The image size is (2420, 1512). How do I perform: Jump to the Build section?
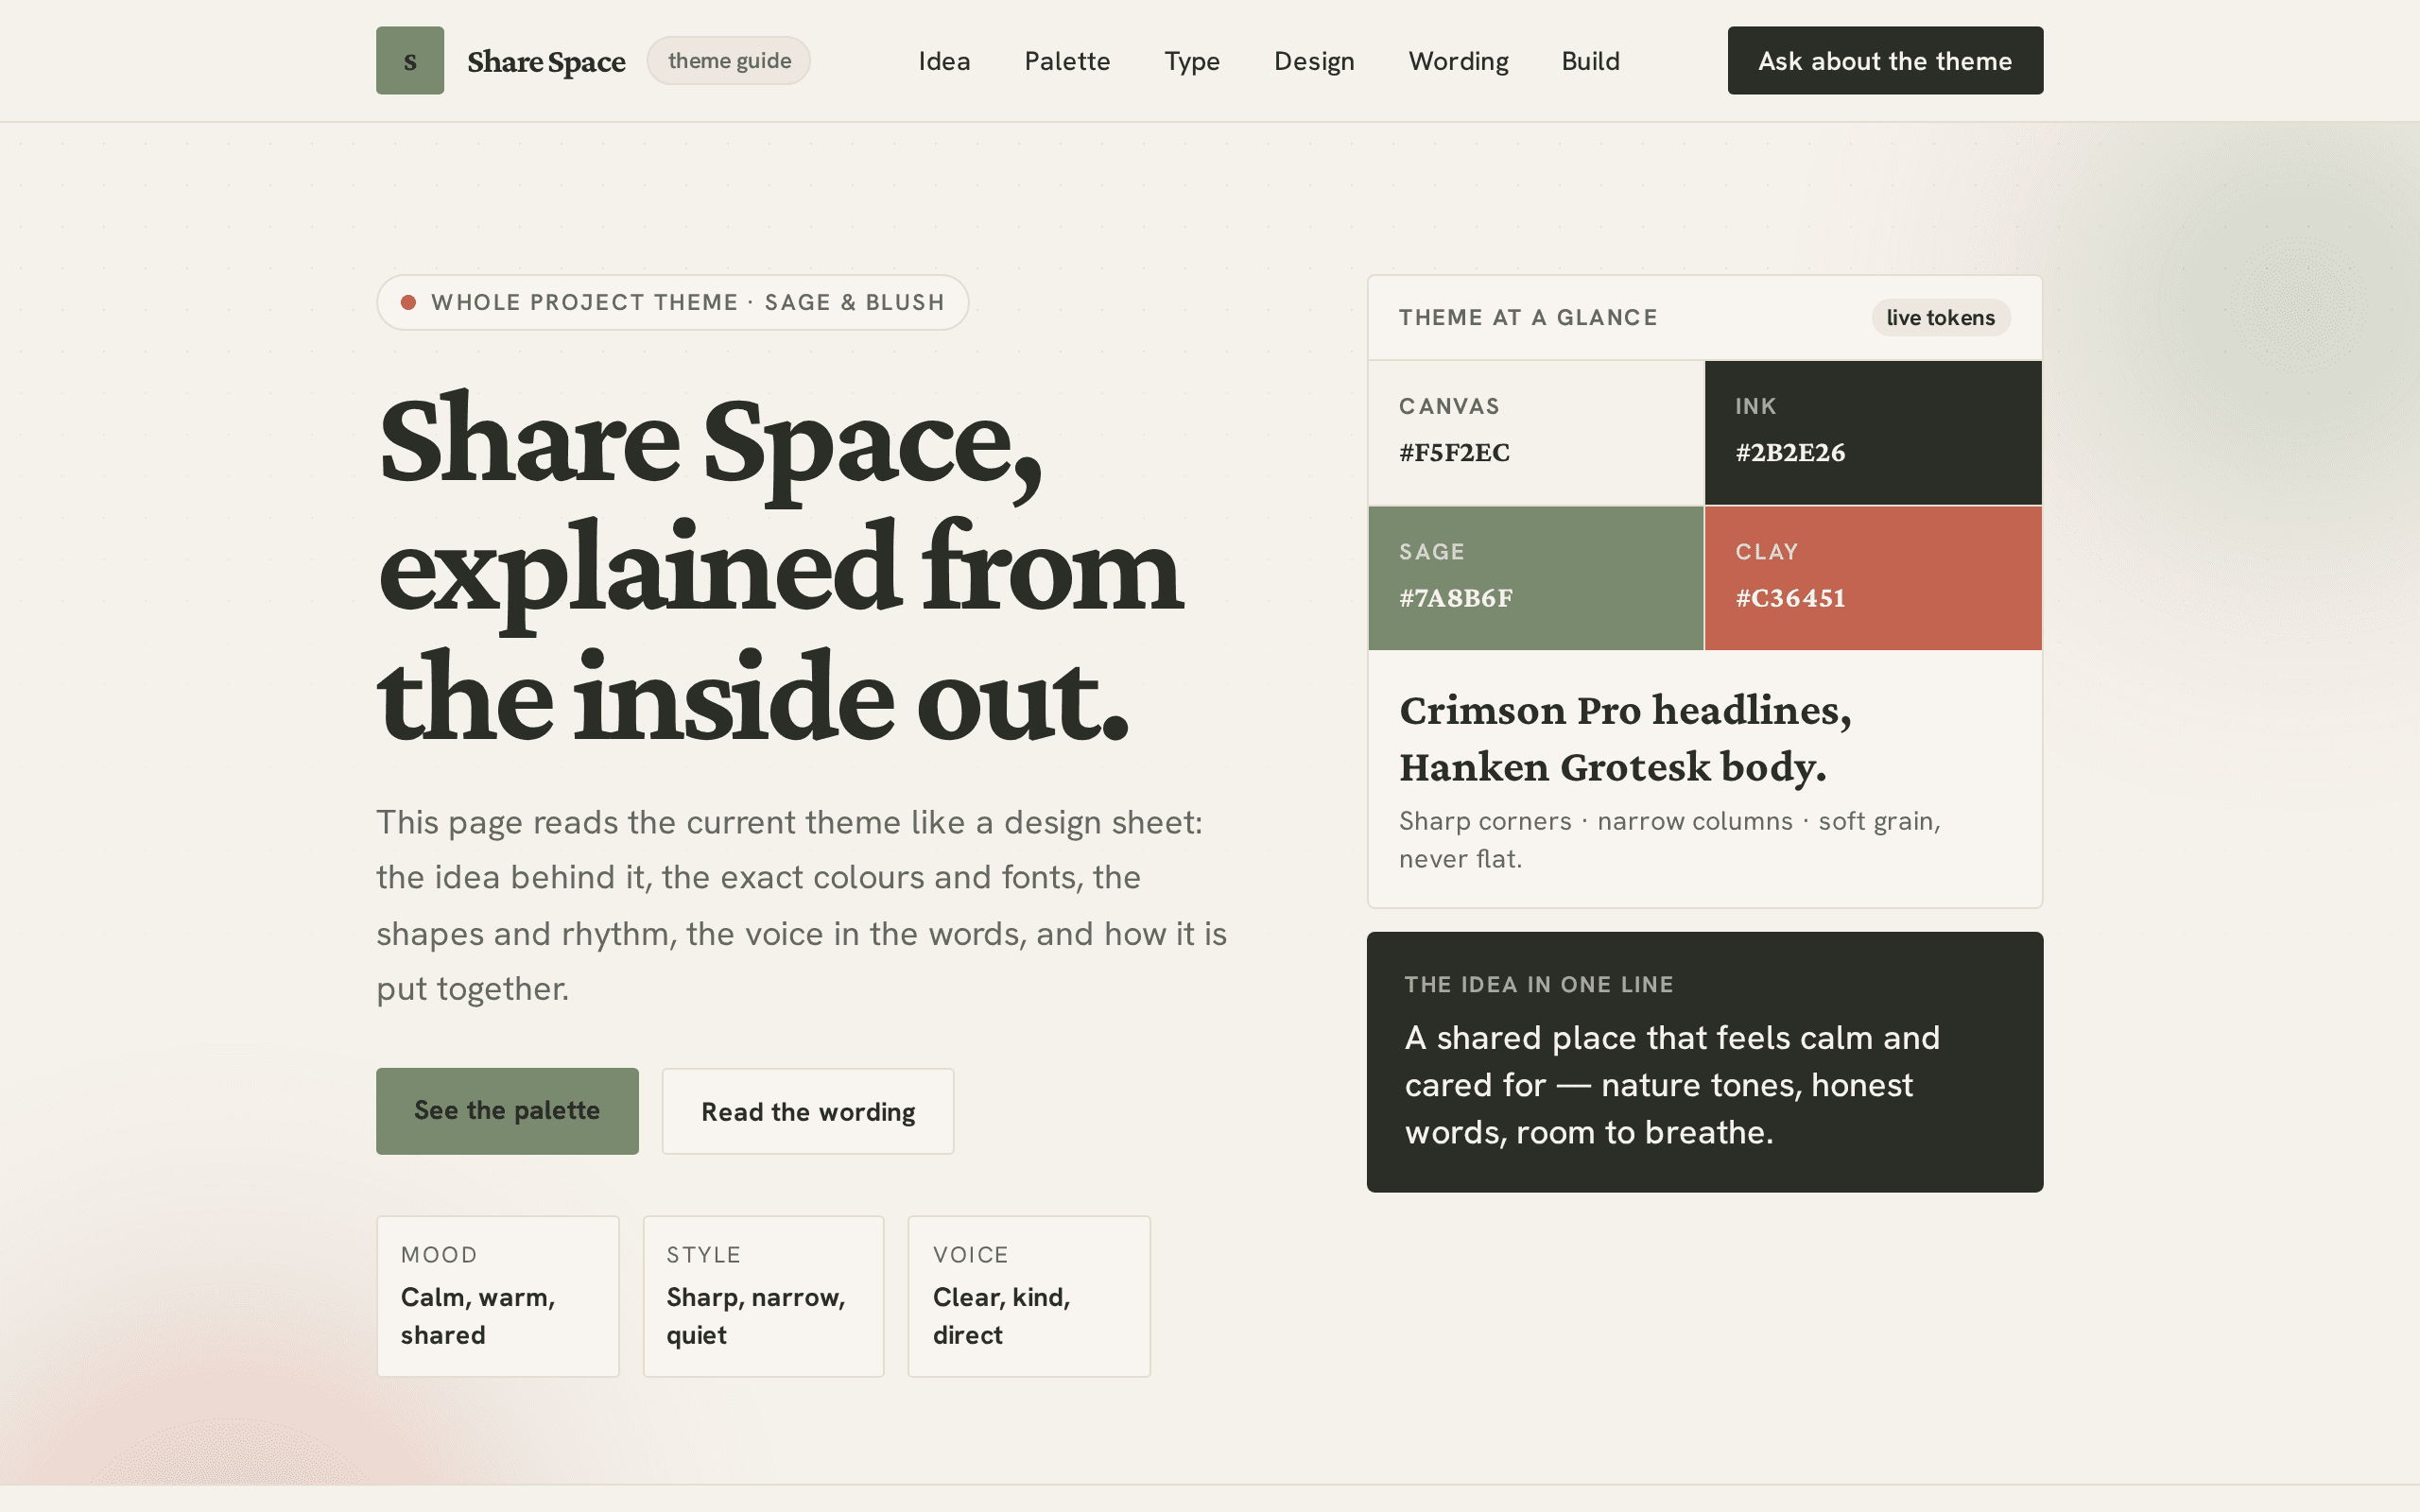[1590, 61]
